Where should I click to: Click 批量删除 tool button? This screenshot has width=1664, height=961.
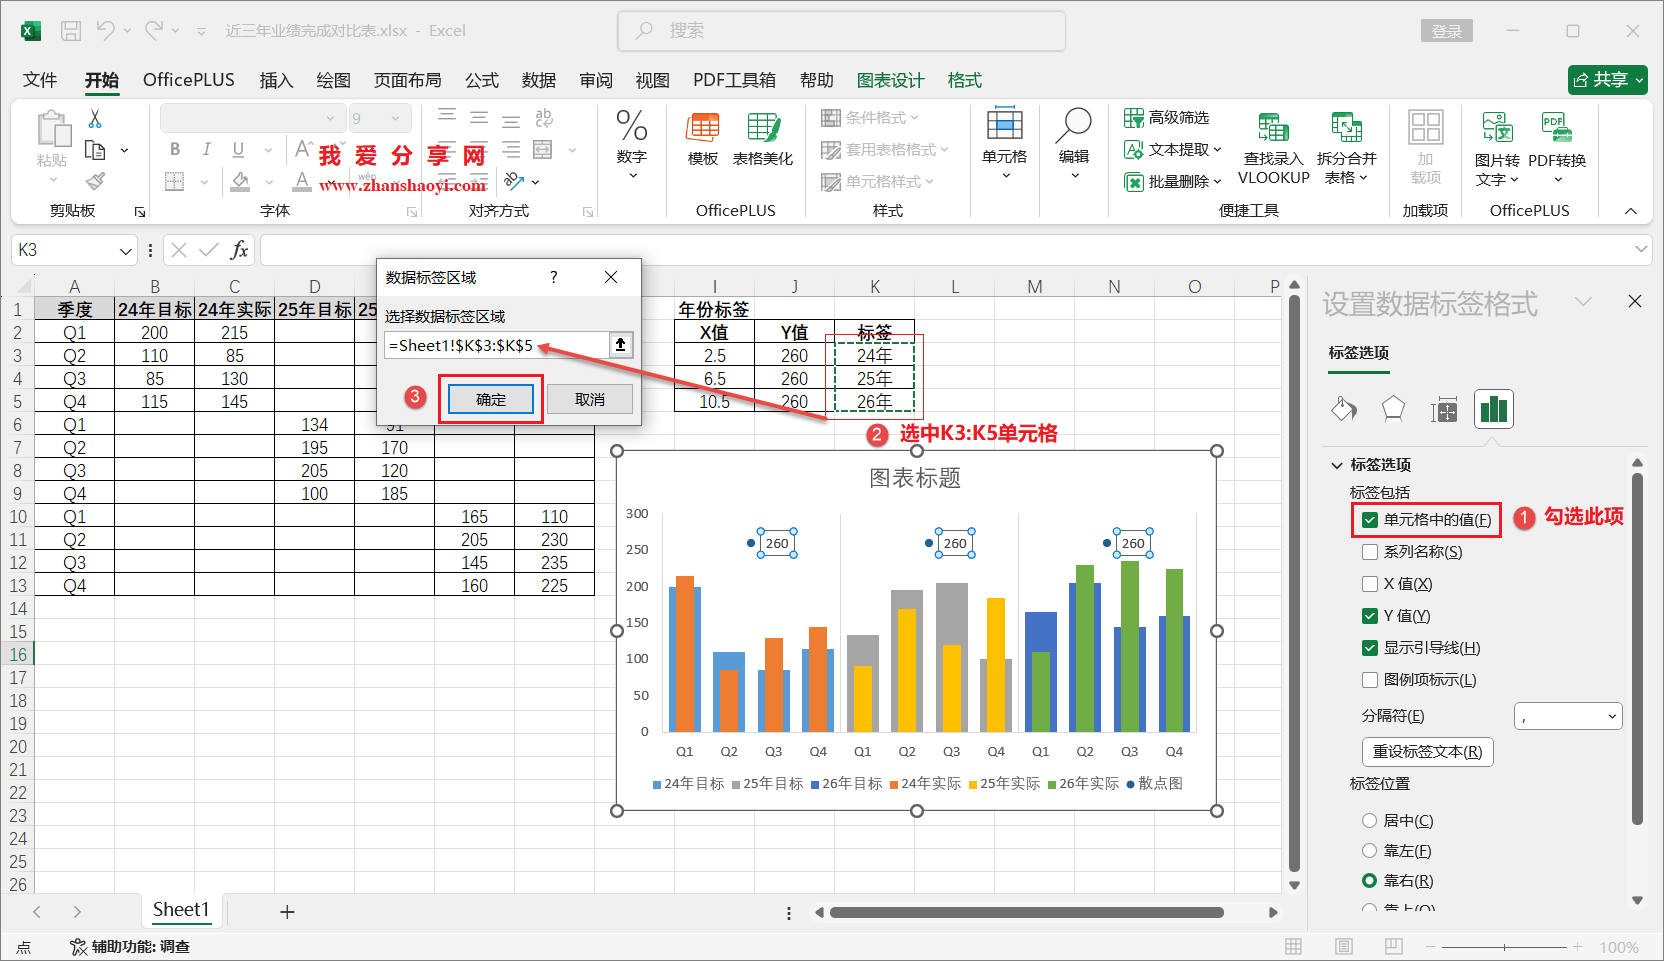(x=1173, y=182)
